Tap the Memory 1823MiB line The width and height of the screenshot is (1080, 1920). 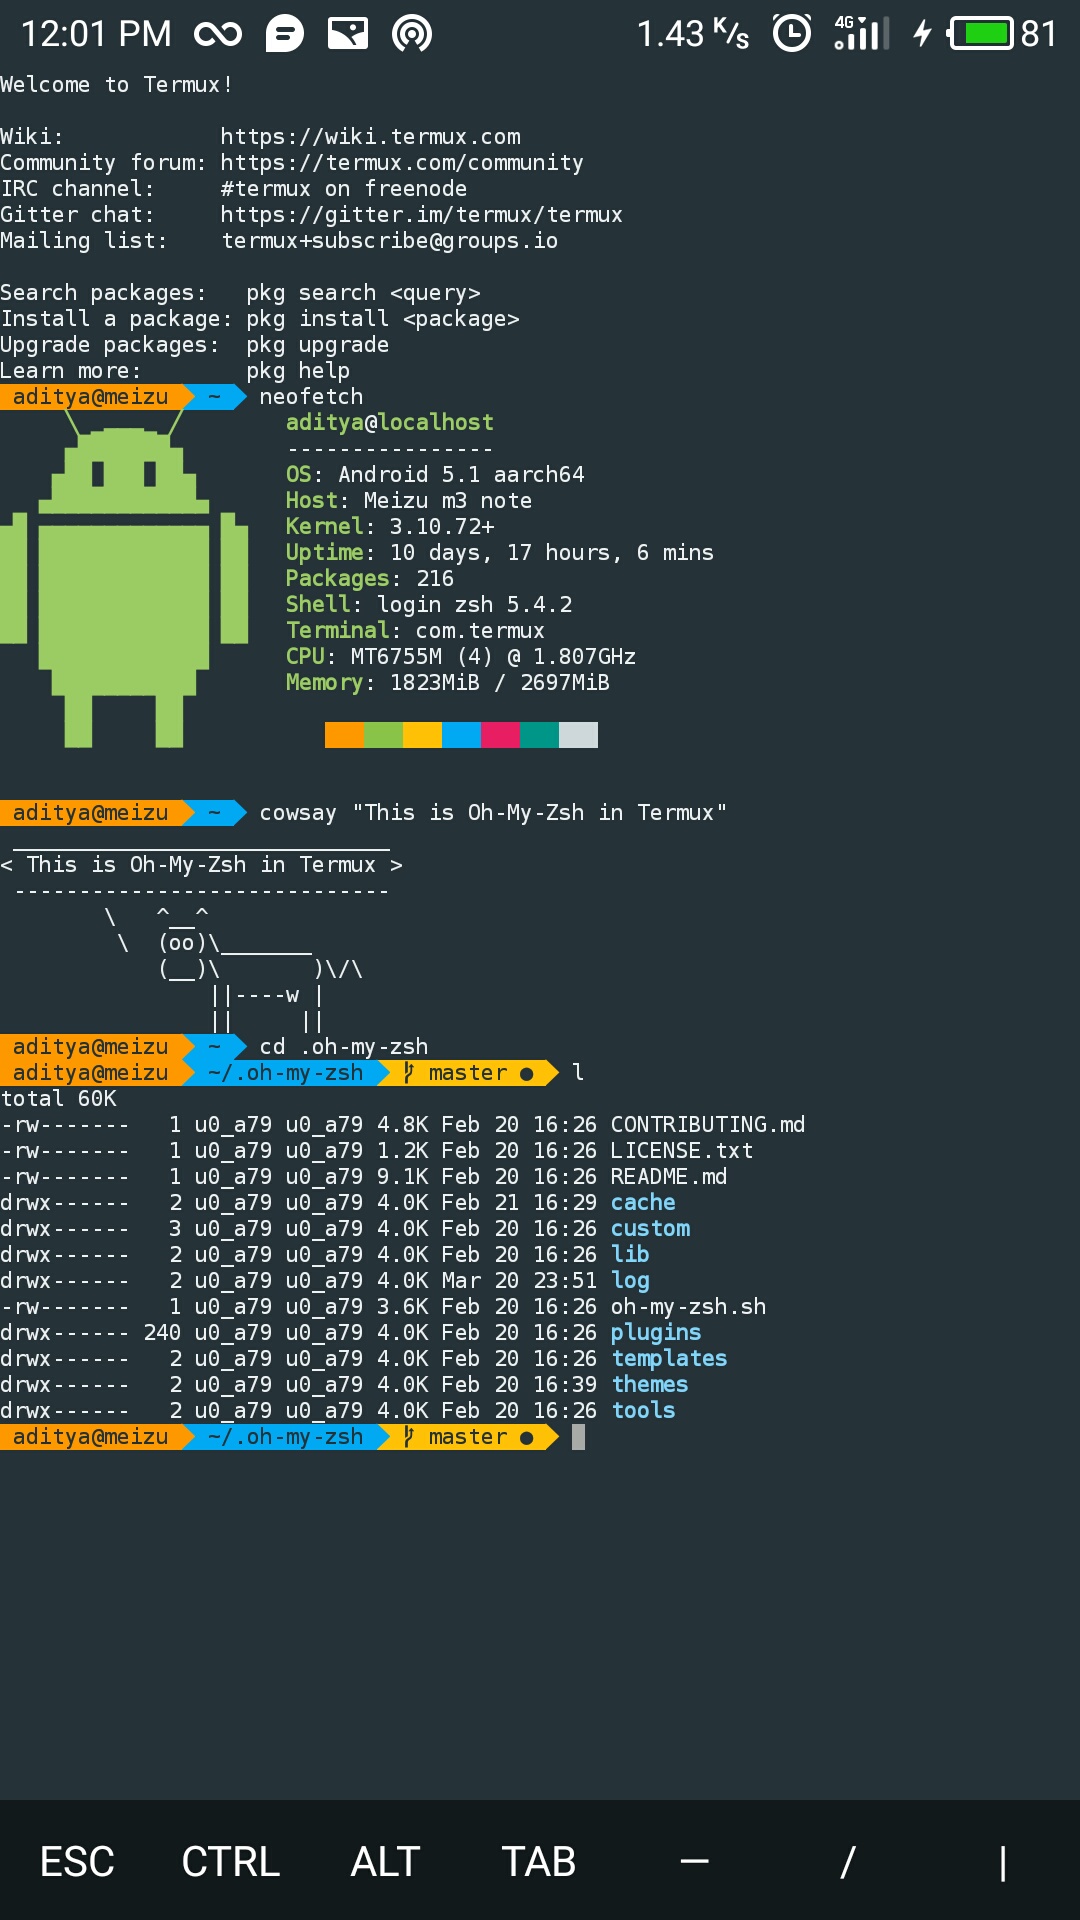(x=448, y=683)
